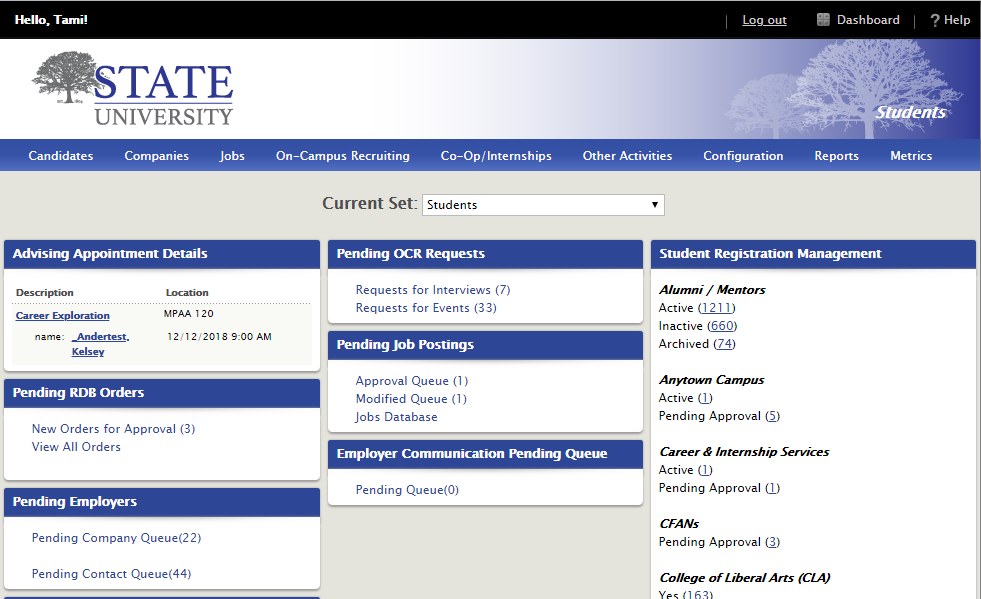Click the 'Description' column header
Screen dimensions: 981x599
point(44,292)
